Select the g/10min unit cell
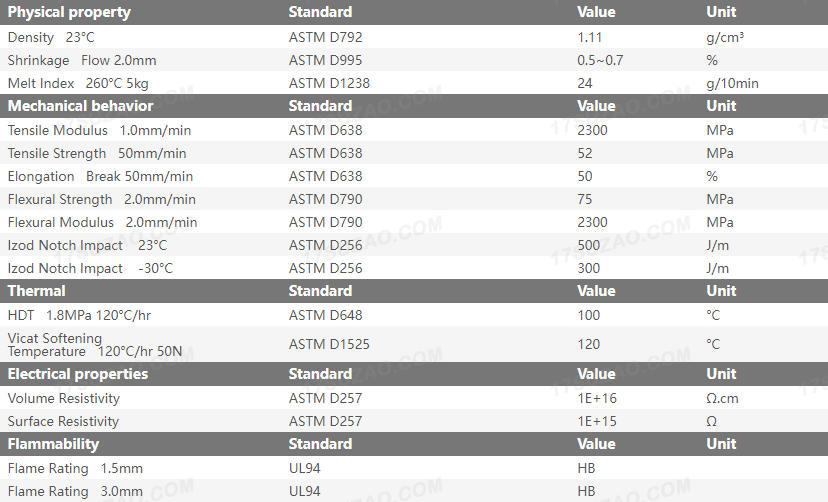This screenshot has width=828, height=502. [732, 83]
